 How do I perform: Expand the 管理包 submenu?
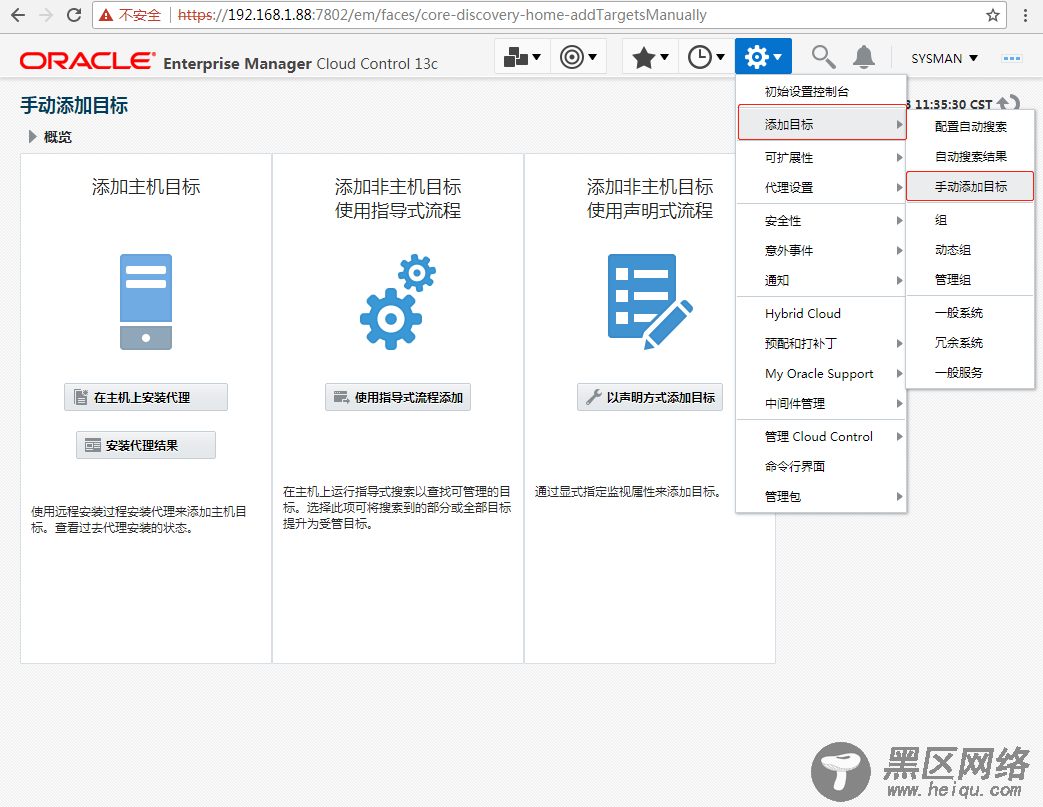click(x=821, y=496)
